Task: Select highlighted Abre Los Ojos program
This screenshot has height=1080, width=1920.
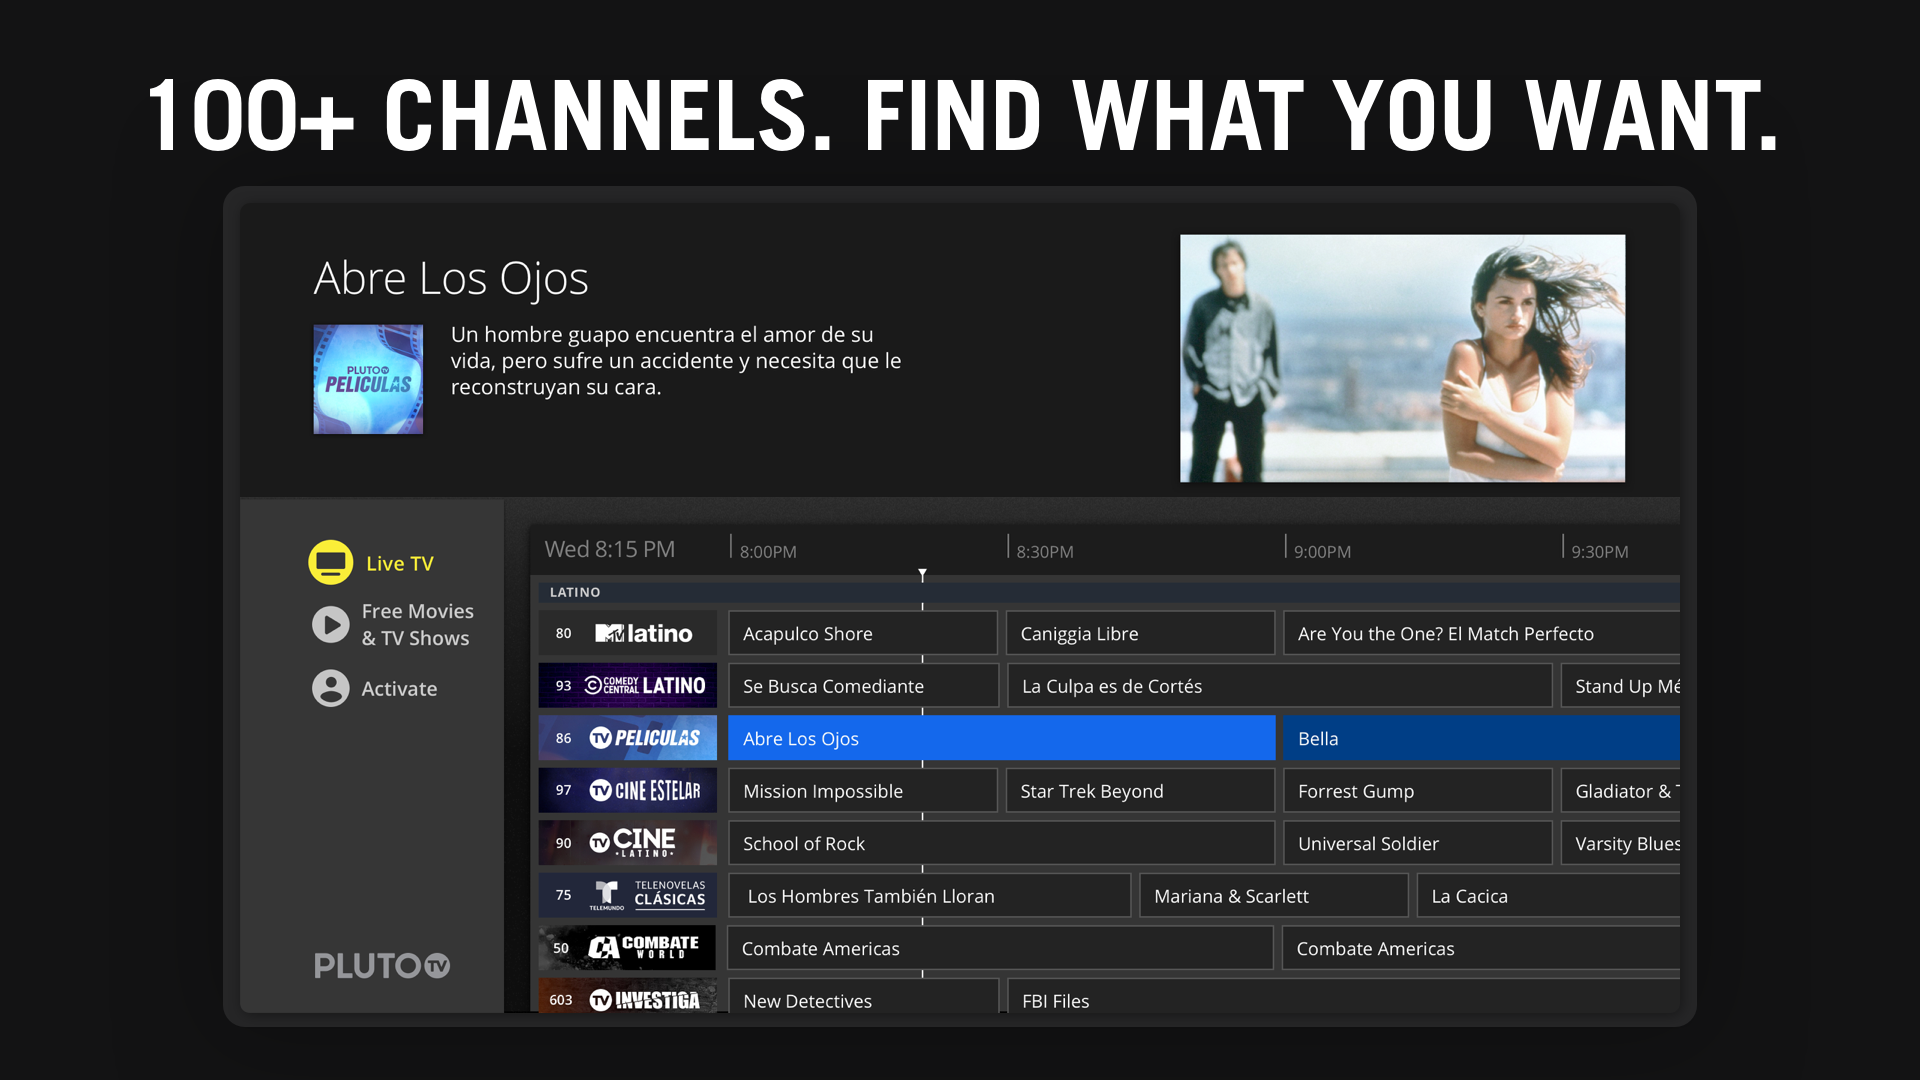Action: tap(1001, 738)
